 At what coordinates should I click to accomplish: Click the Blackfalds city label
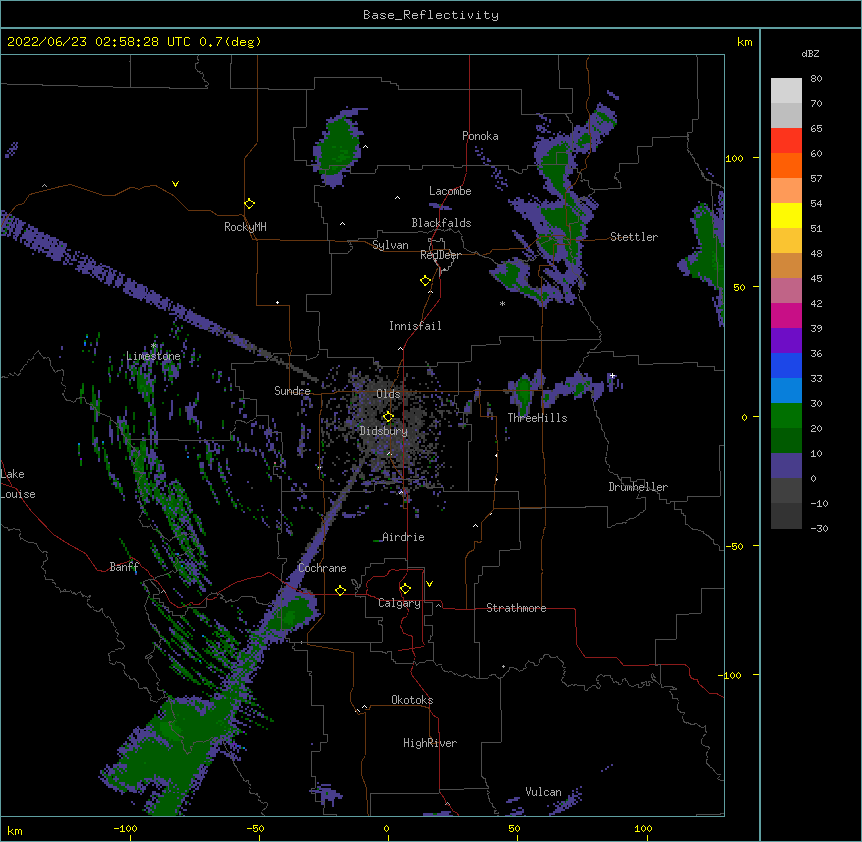click(441, 223)
